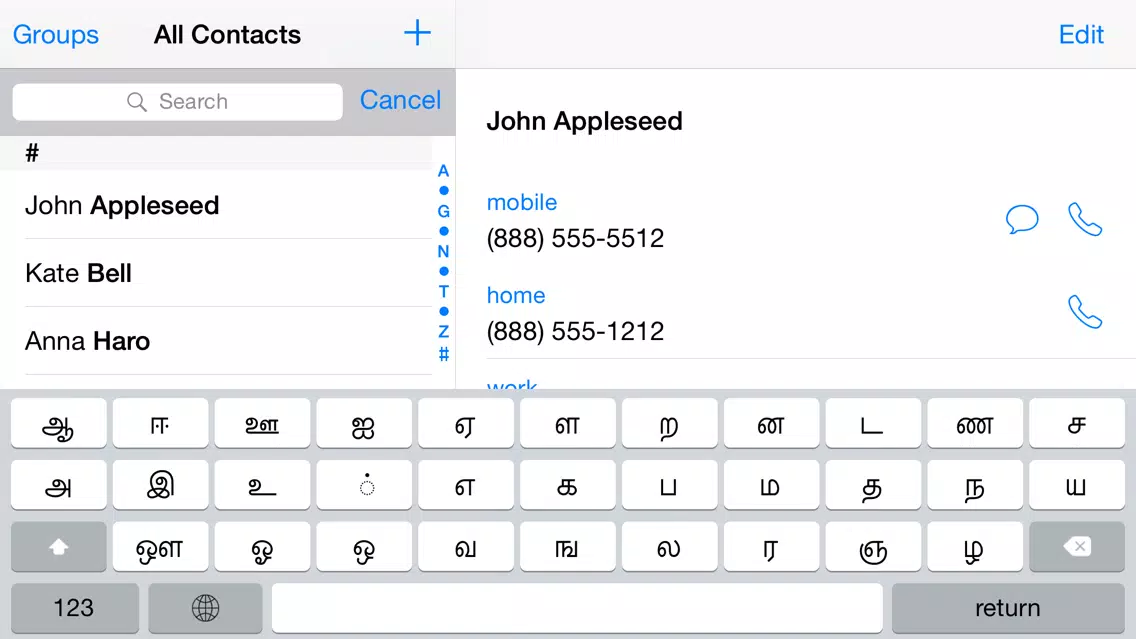Screen dimensions: 1136x639
Task: Tap the Tamil key ஊ
Action: click(x=262, y=423)
